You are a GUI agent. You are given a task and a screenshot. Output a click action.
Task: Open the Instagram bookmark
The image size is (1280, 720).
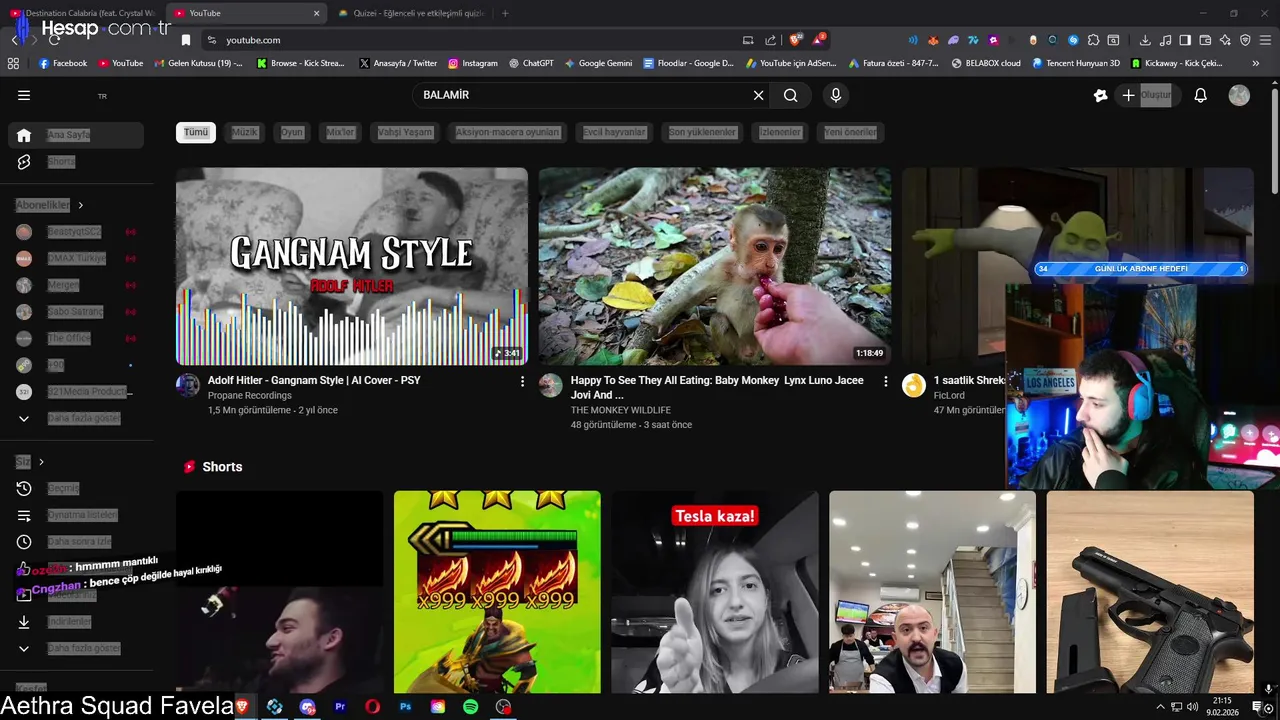[473, 63]
